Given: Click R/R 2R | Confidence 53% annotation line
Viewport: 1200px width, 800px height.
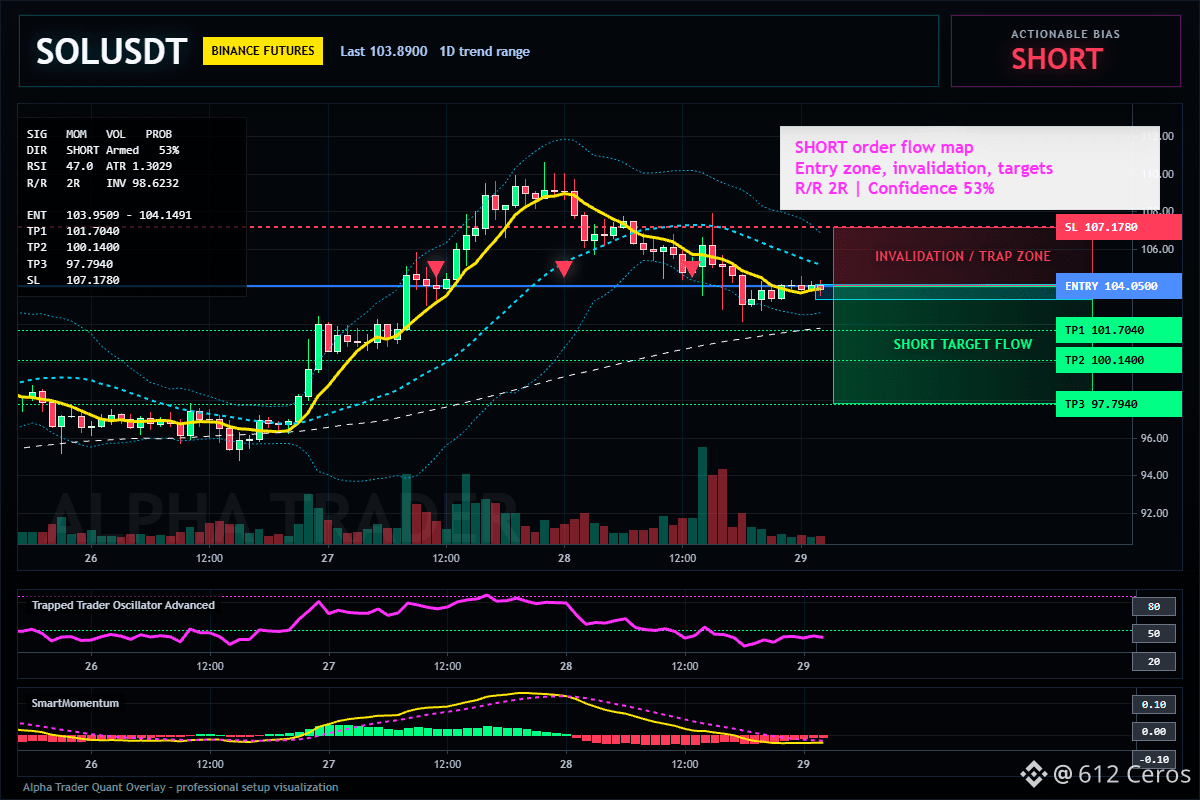Looking at the screenshot, I should tap(894, 188).
